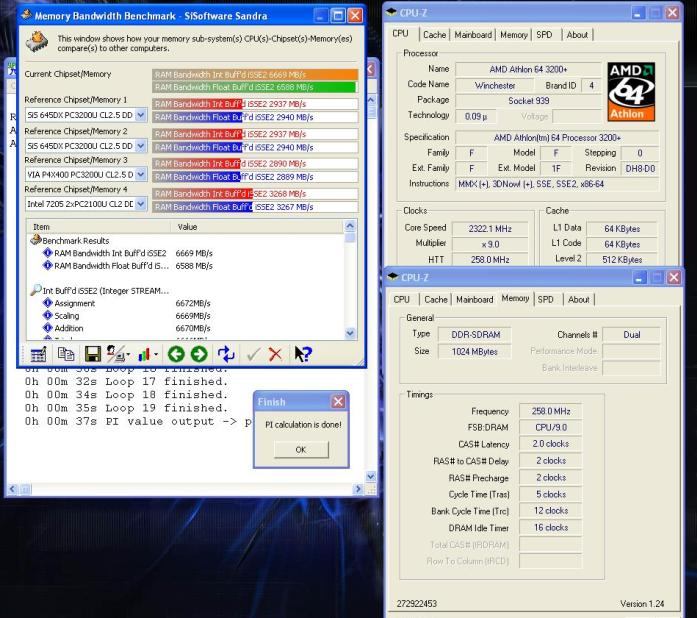Click the lower CPU-Z title bar icon
The width and height of the screenshot is (697, 618).
coord(393,277)
